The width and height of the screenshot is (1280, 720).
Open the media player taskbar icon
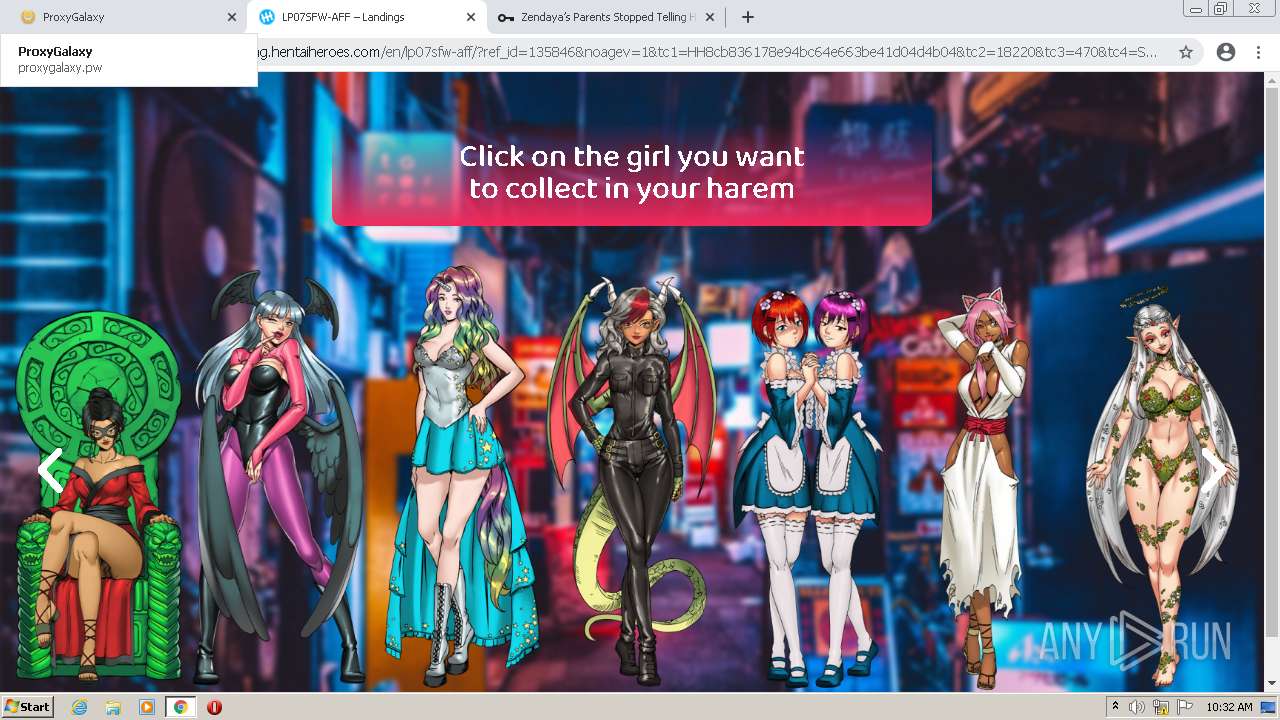147,707
